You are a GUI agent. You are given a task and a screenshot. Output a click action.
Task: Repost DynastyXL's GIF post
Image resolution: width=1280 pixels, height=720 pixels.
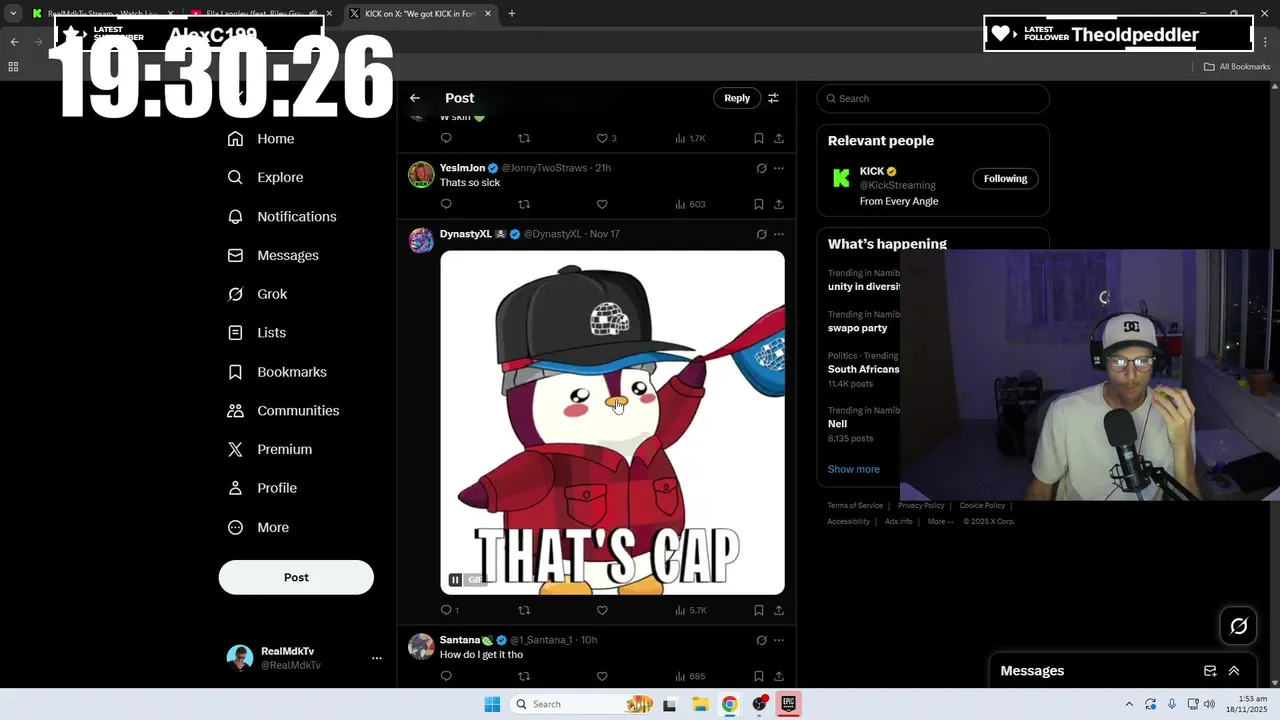tap(524, 610)
